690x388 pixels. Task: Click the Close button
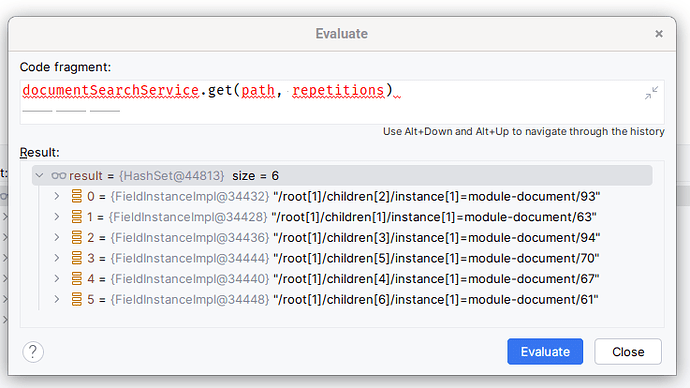(628, 351)
